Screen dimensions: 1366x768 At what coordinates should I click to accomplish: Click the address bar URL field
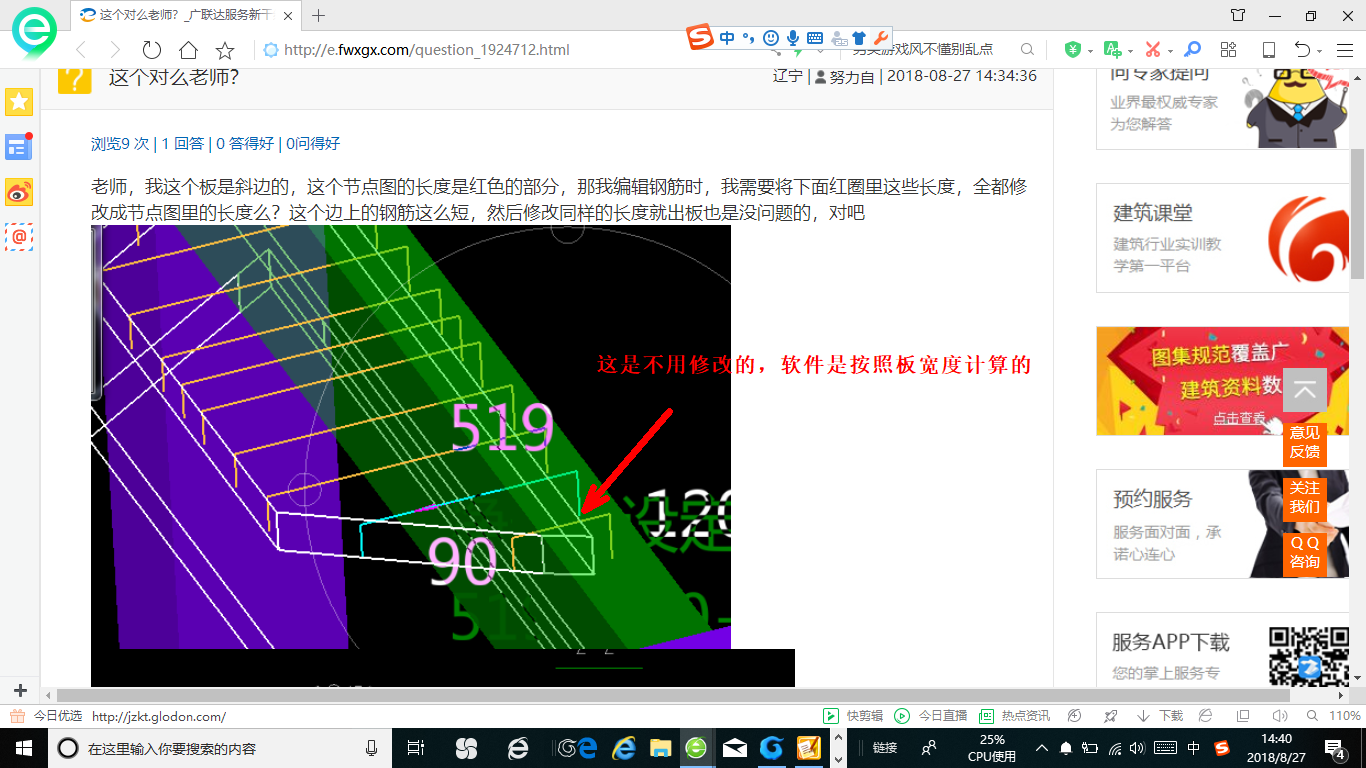pos(426,49)
